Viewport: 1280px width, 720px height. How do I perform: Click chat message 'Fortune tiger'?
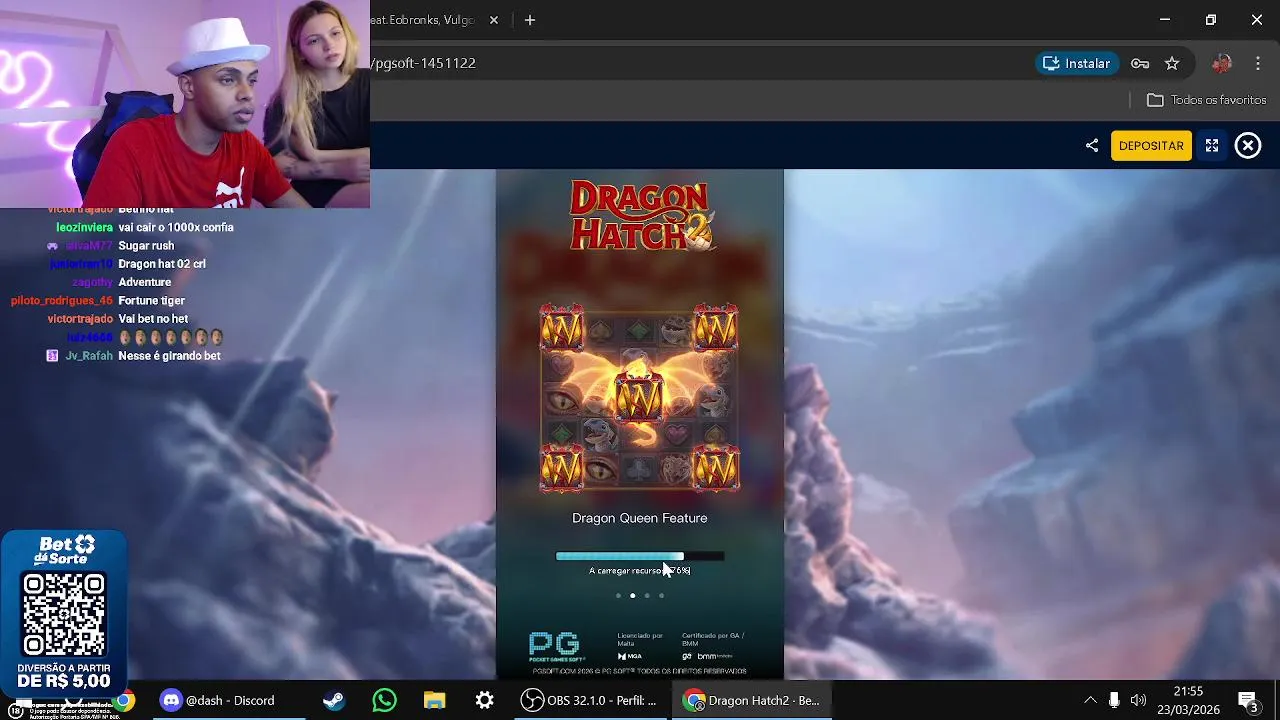[152, 301]
